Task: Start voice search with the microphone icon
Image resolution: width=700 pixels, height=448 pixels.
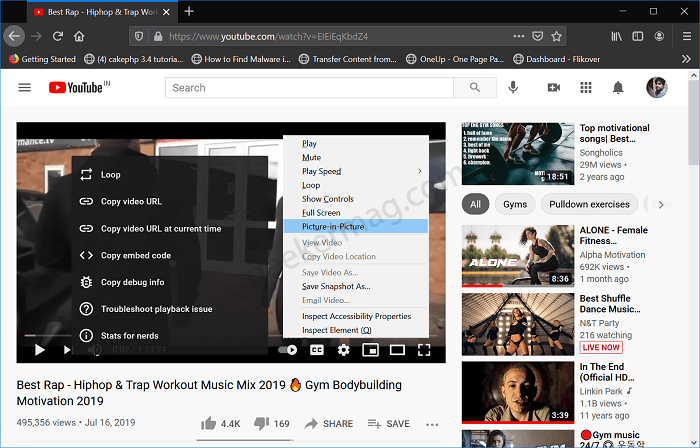Action: pos(513,87)
